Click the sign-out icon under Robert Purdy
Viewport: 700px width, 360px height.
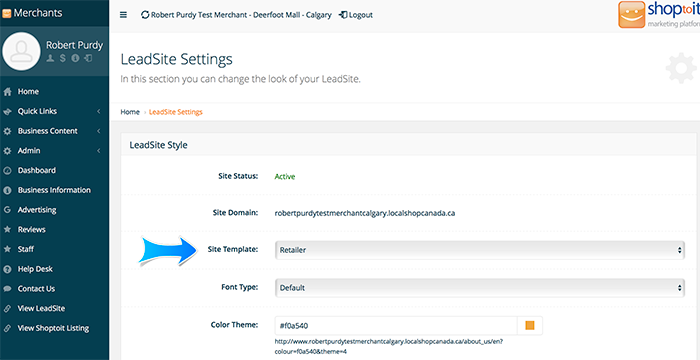pyautogui.click(x=88, y=58)
